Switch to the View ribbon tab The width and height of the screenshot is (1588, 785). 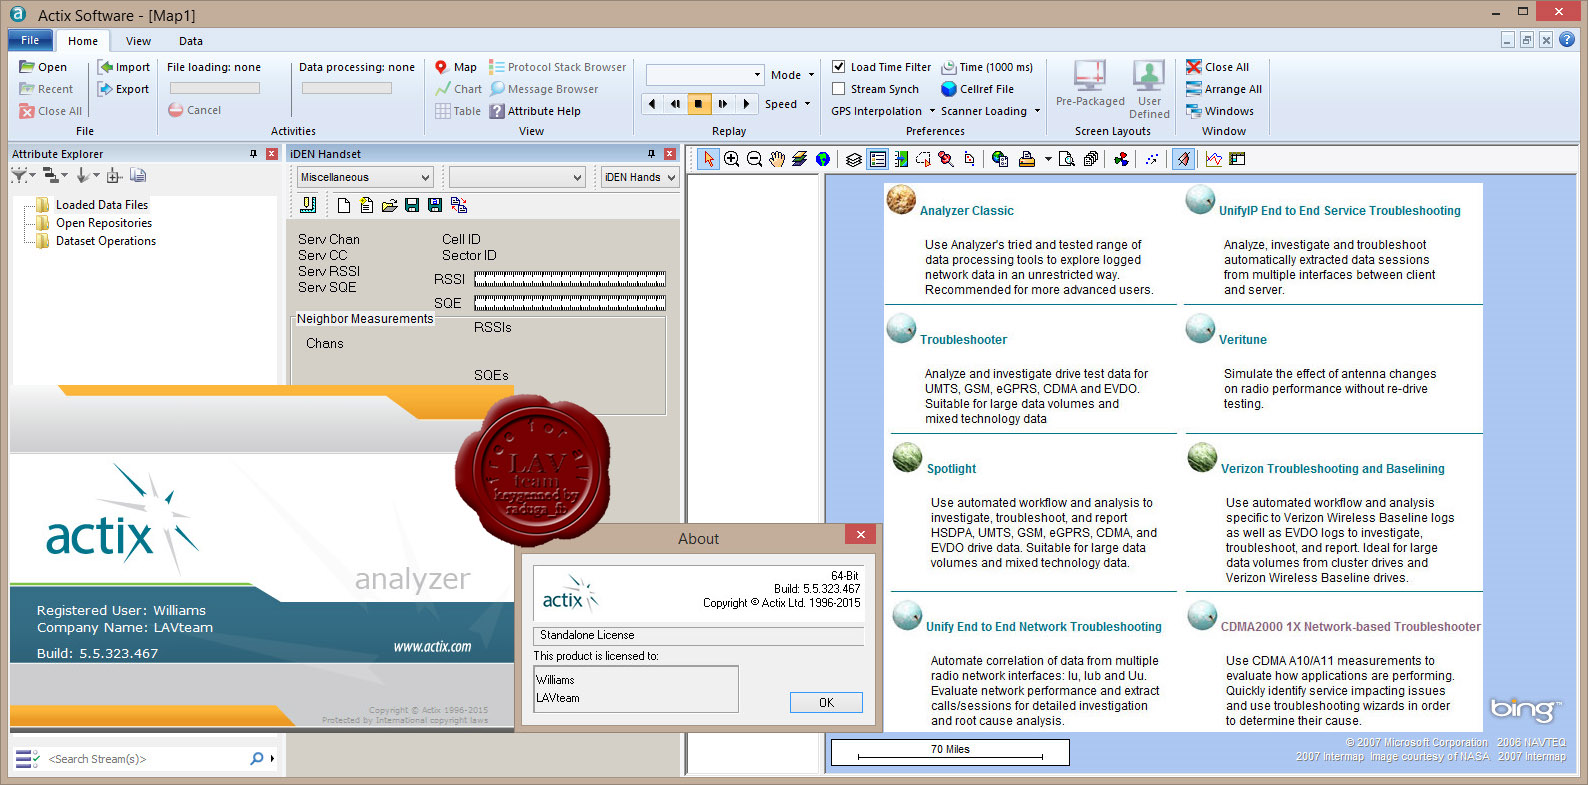click(x=138, y=41)
